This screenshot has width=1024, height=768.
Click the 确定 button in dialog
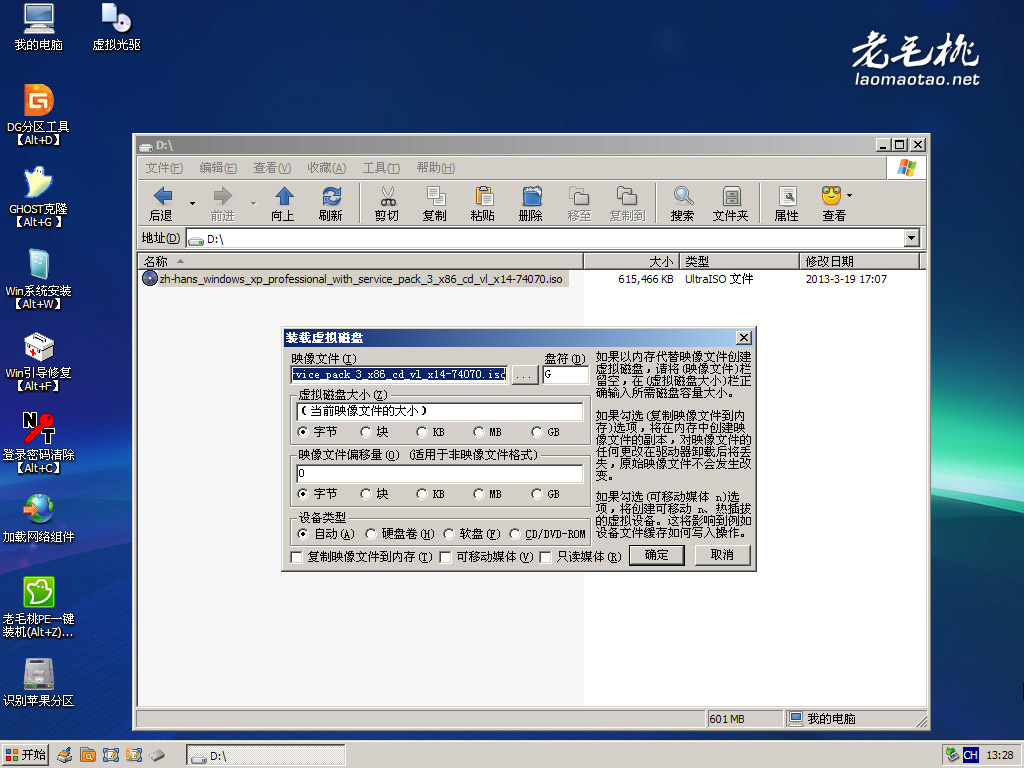656,555
